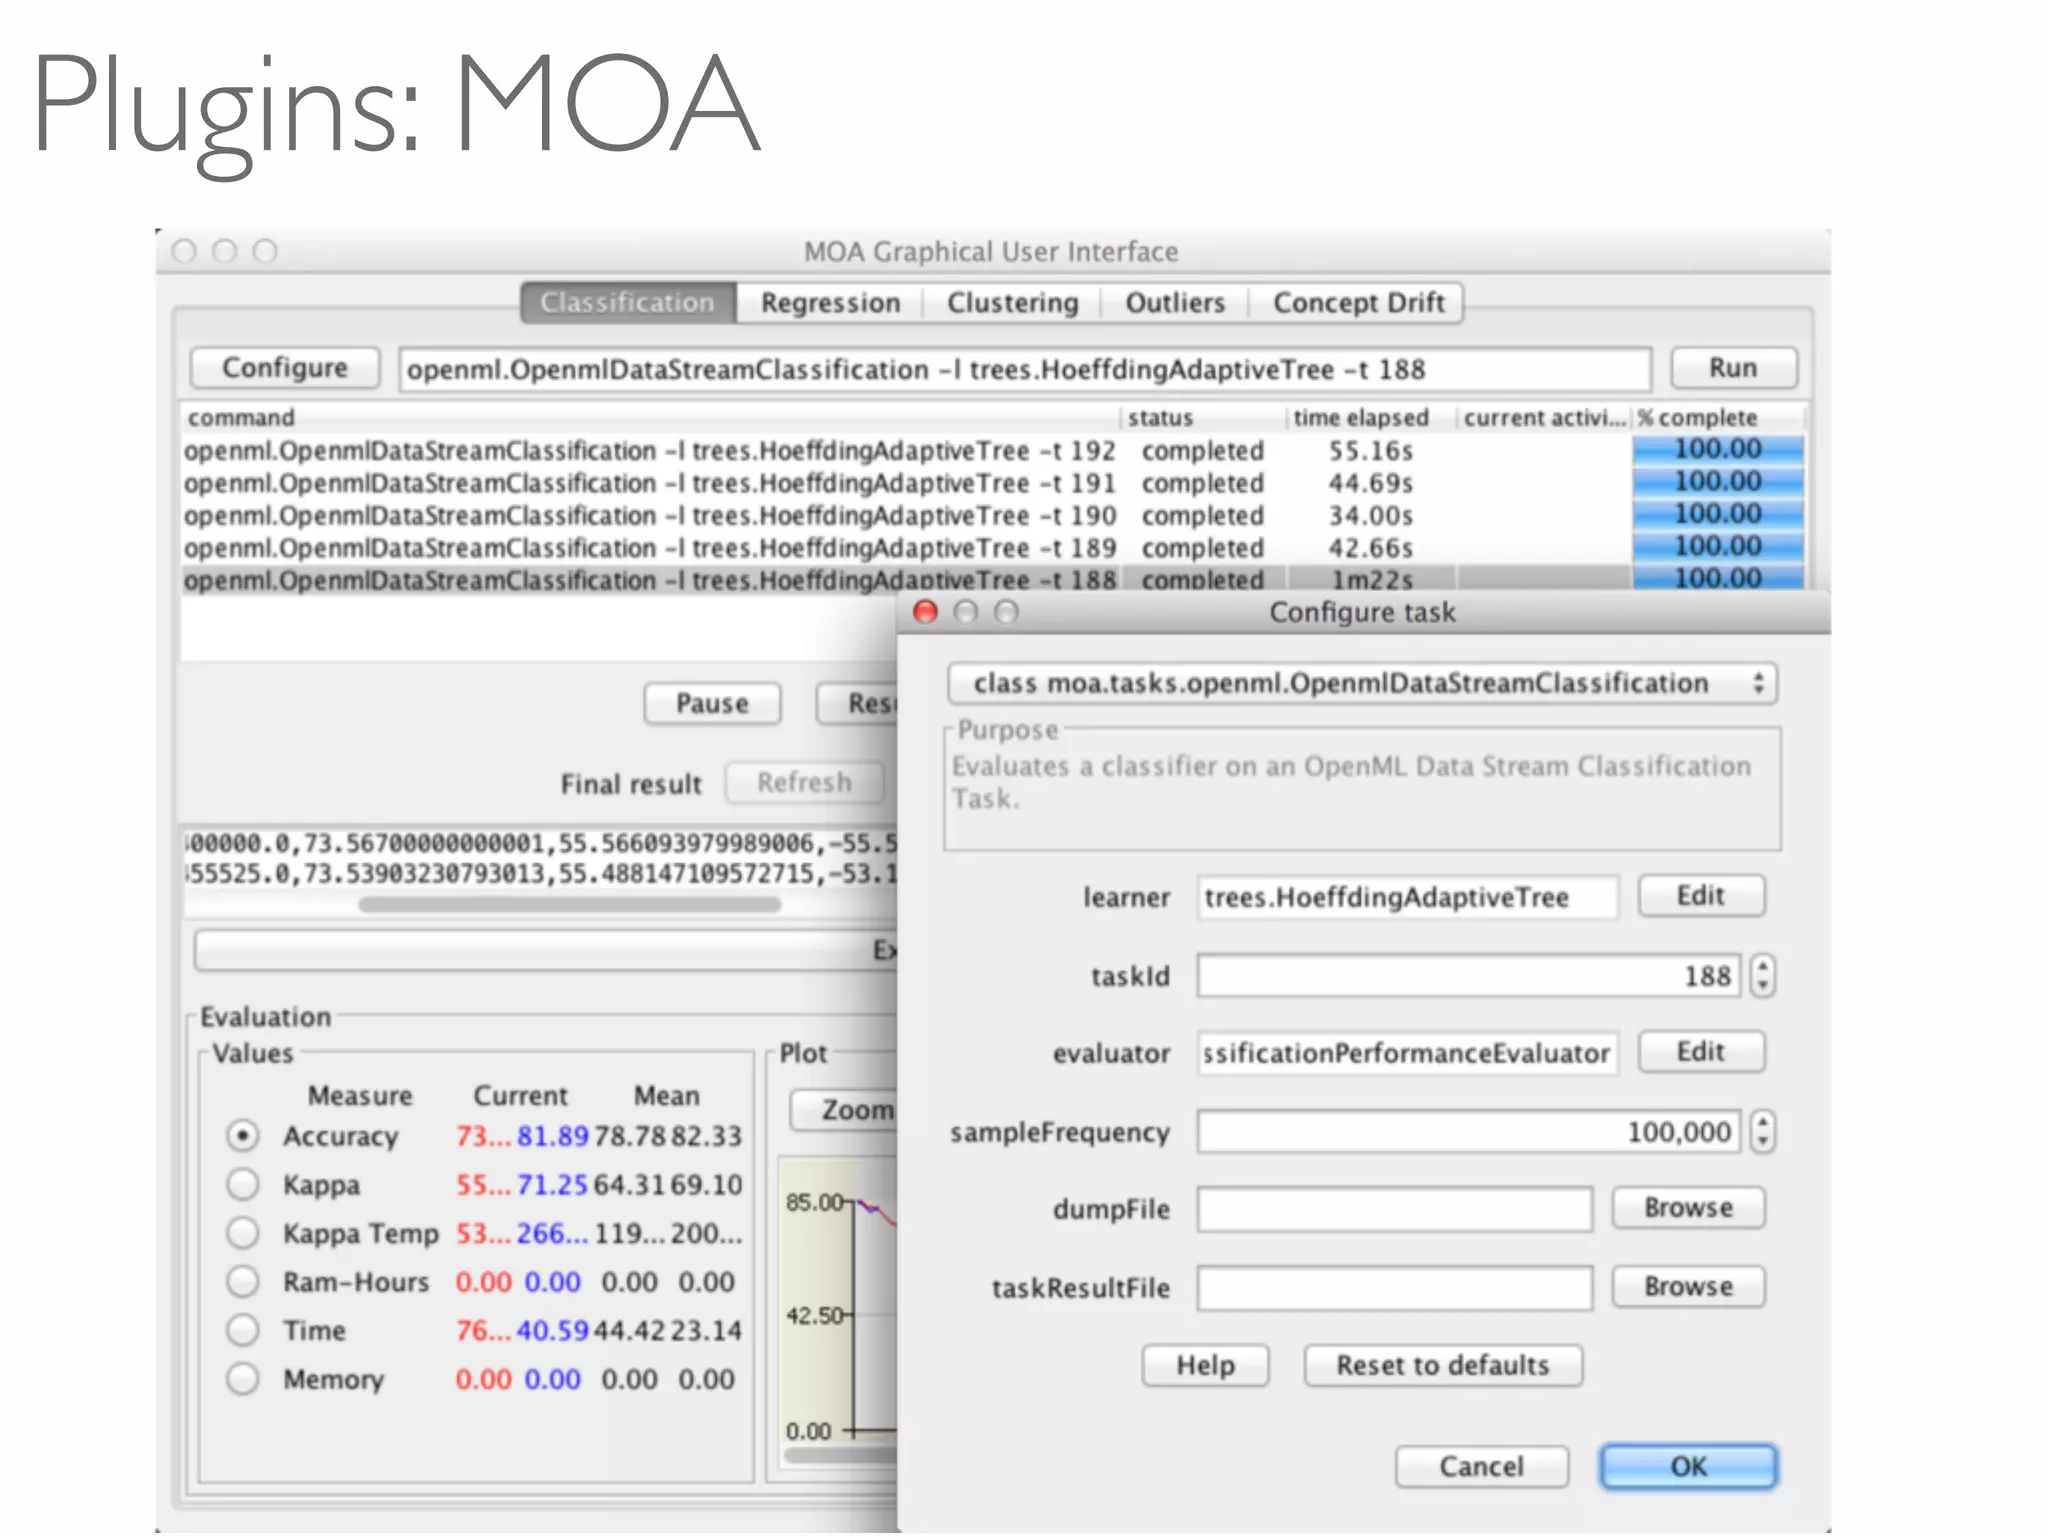Select the Kappa Temp radio button
Viewport: 2048px width, 1536px height.
point(243,1233)
